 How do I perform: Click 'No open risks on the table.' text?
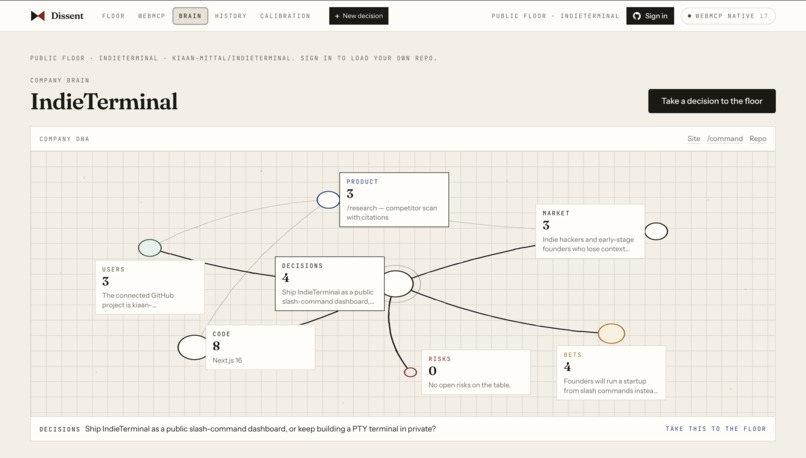coord(470,385)
